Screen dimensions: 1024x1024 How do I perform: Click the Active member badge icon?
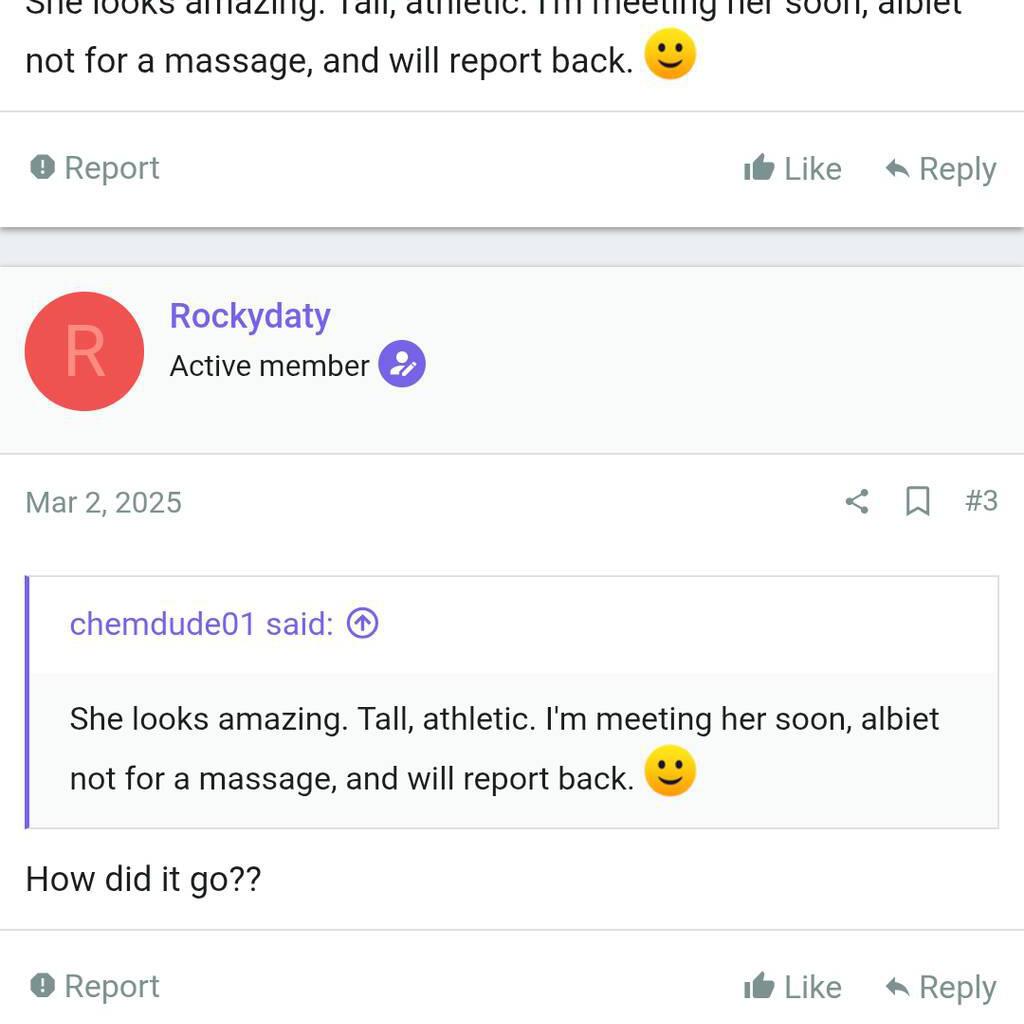tap(402, 365)
